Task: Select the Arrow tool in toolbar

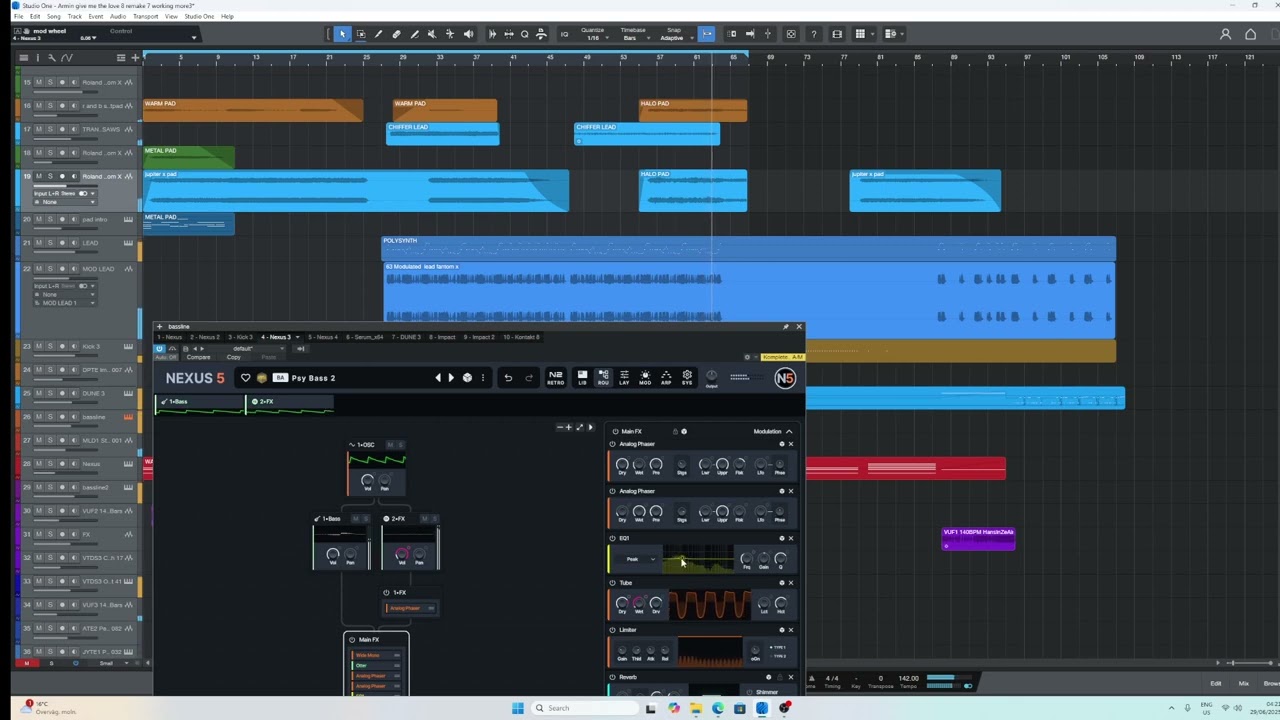Action: [x=342, y=34]
